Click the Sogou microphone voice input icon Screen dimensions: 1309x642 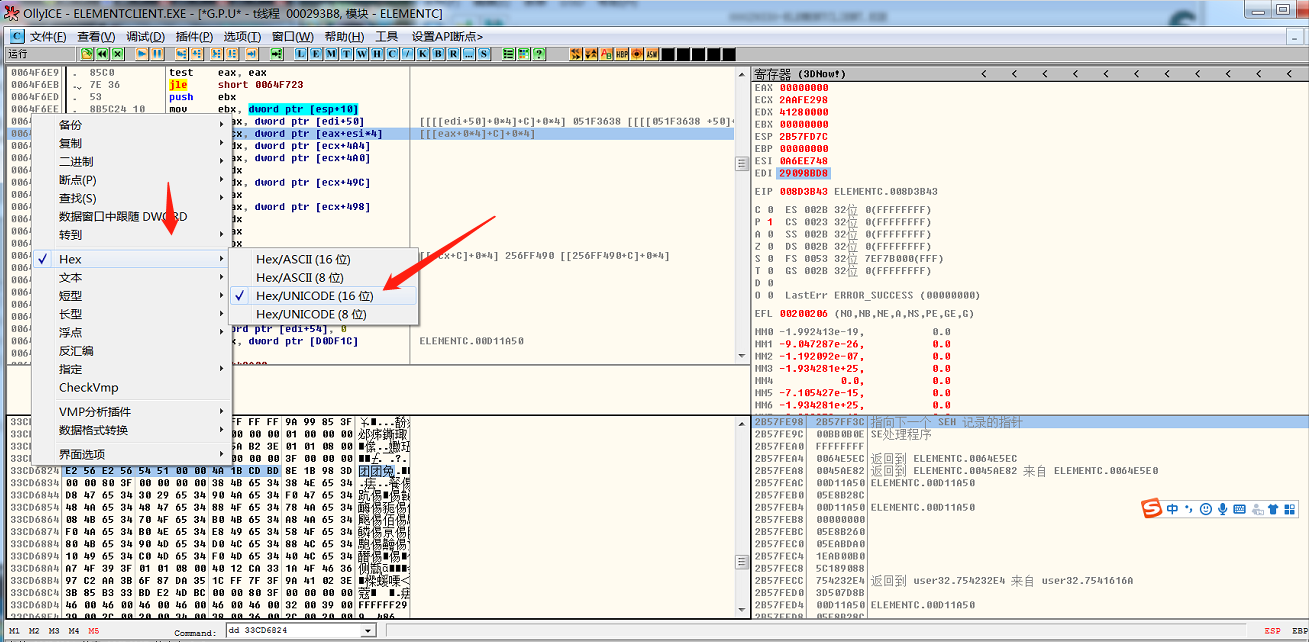click(1222, 509)
